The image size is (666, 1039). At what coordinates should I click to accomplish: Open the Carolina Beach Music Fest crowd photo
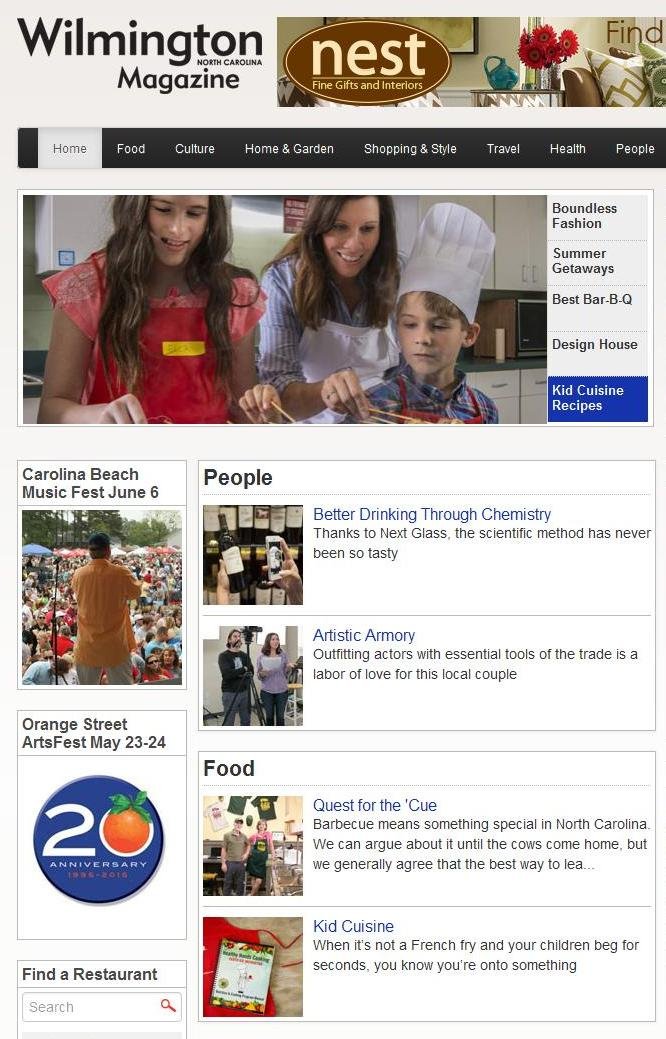(x=101, y=597)
